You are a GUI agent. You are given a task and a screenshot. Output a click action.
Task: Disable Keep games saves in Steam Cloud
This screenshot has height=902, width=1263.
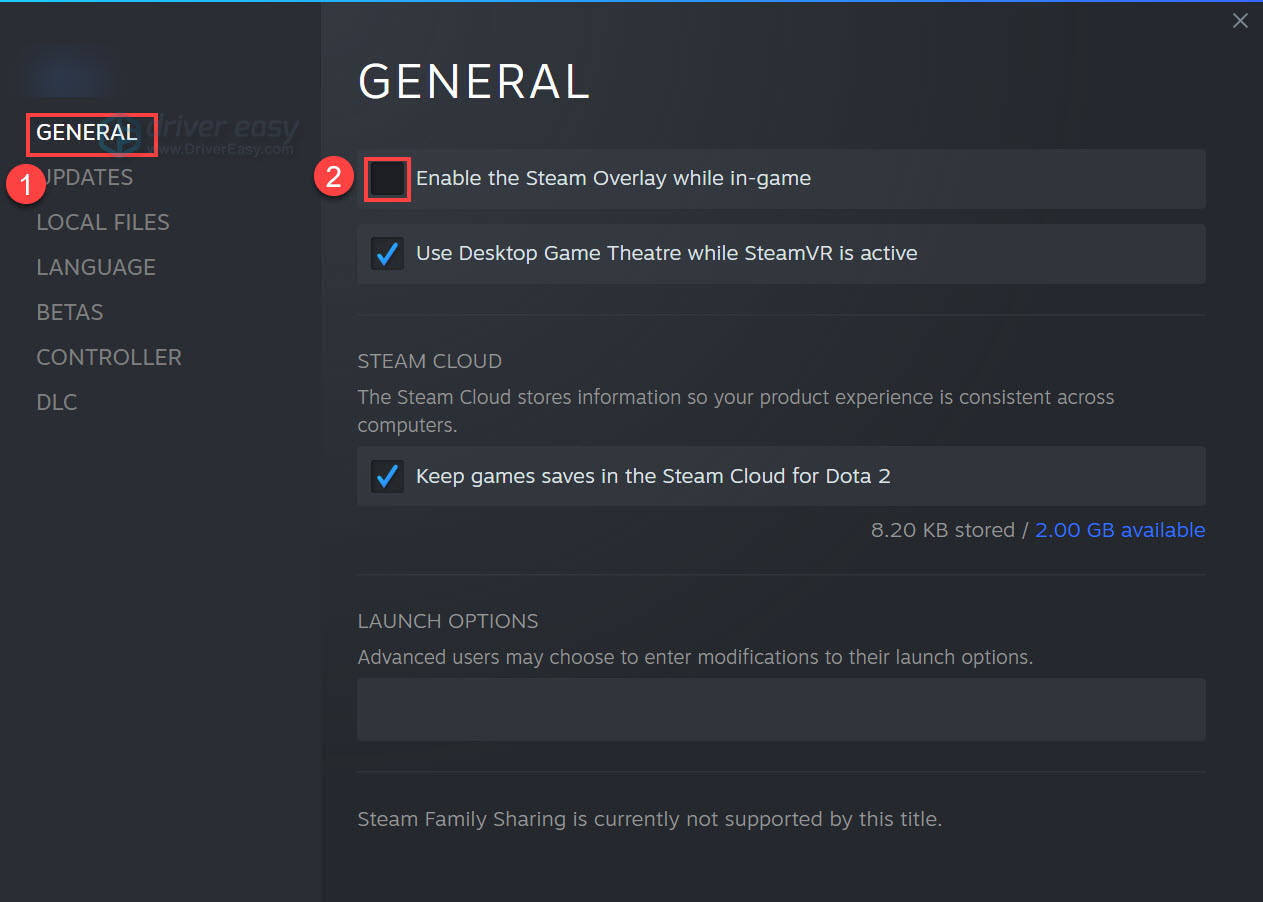387,476
